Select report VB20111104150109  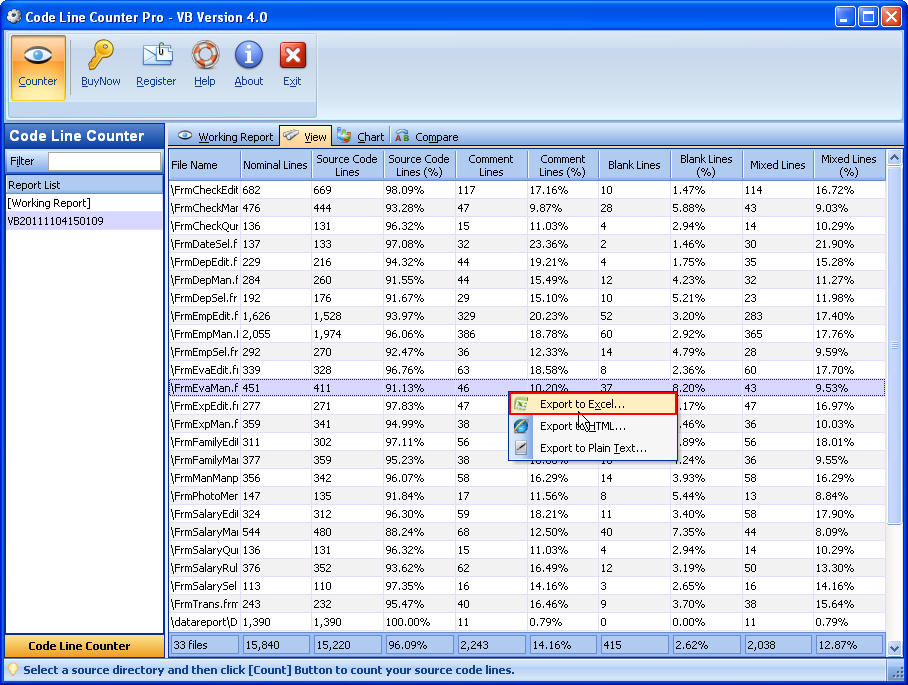coord(85,221)
